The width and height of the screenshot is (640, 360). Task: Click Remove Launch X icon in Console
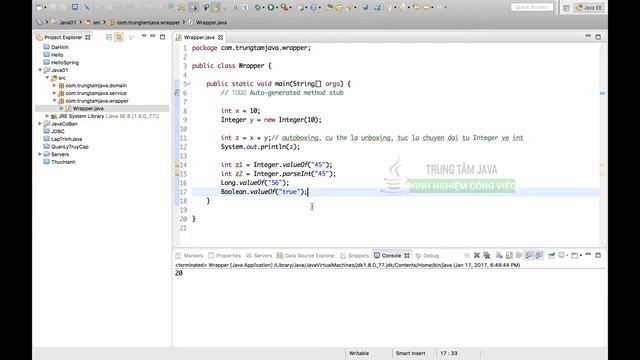point(476,256)
